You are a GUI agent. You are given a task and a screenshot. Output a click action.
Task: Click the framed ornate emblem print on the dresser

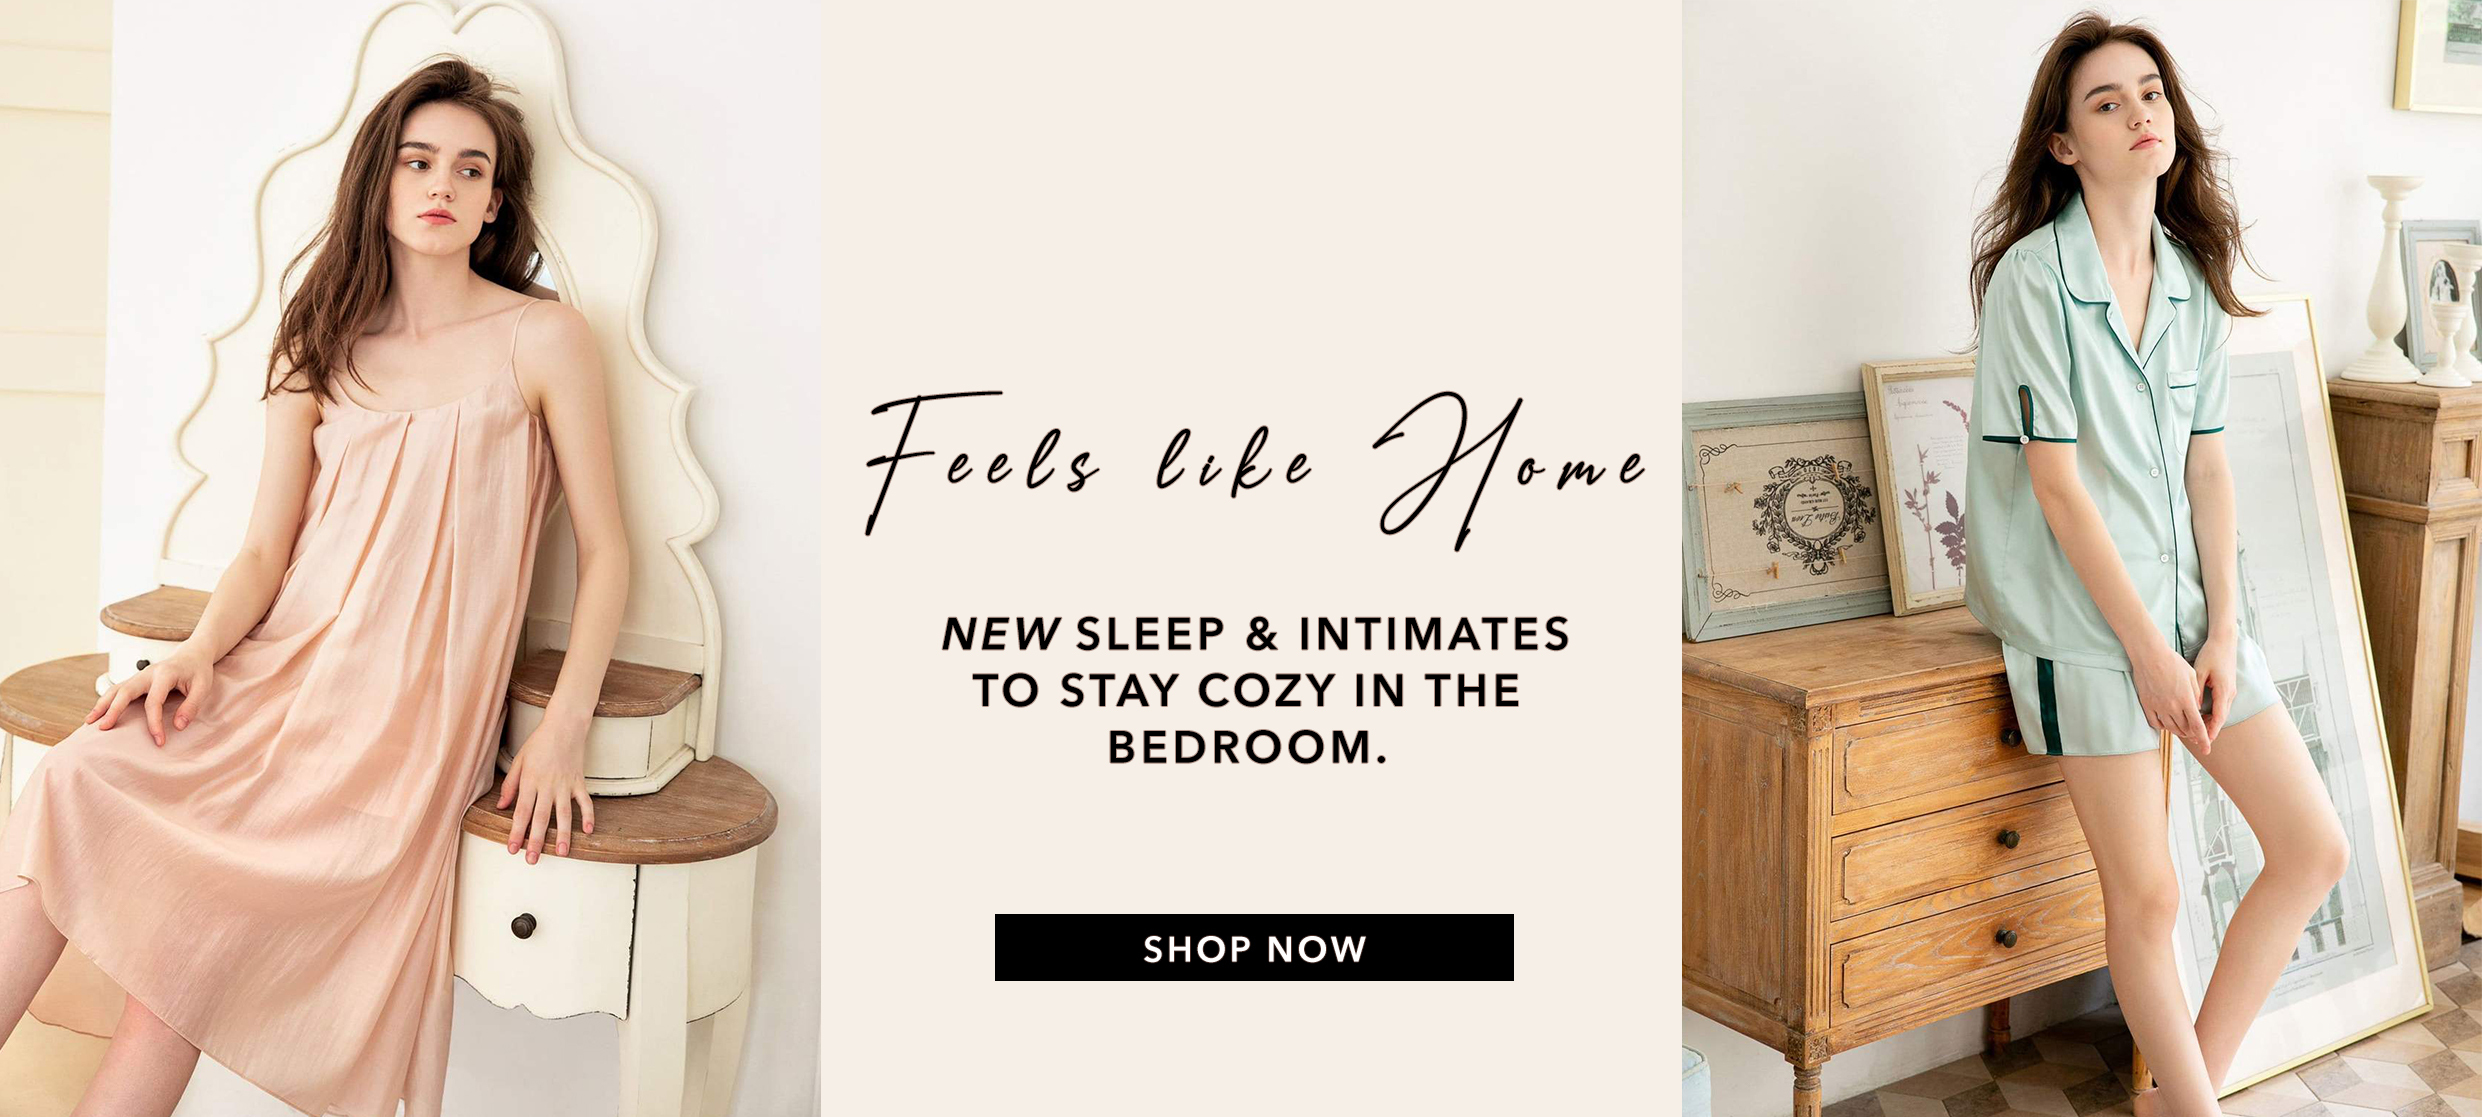pyautogui.click(x=1785, y=517)
